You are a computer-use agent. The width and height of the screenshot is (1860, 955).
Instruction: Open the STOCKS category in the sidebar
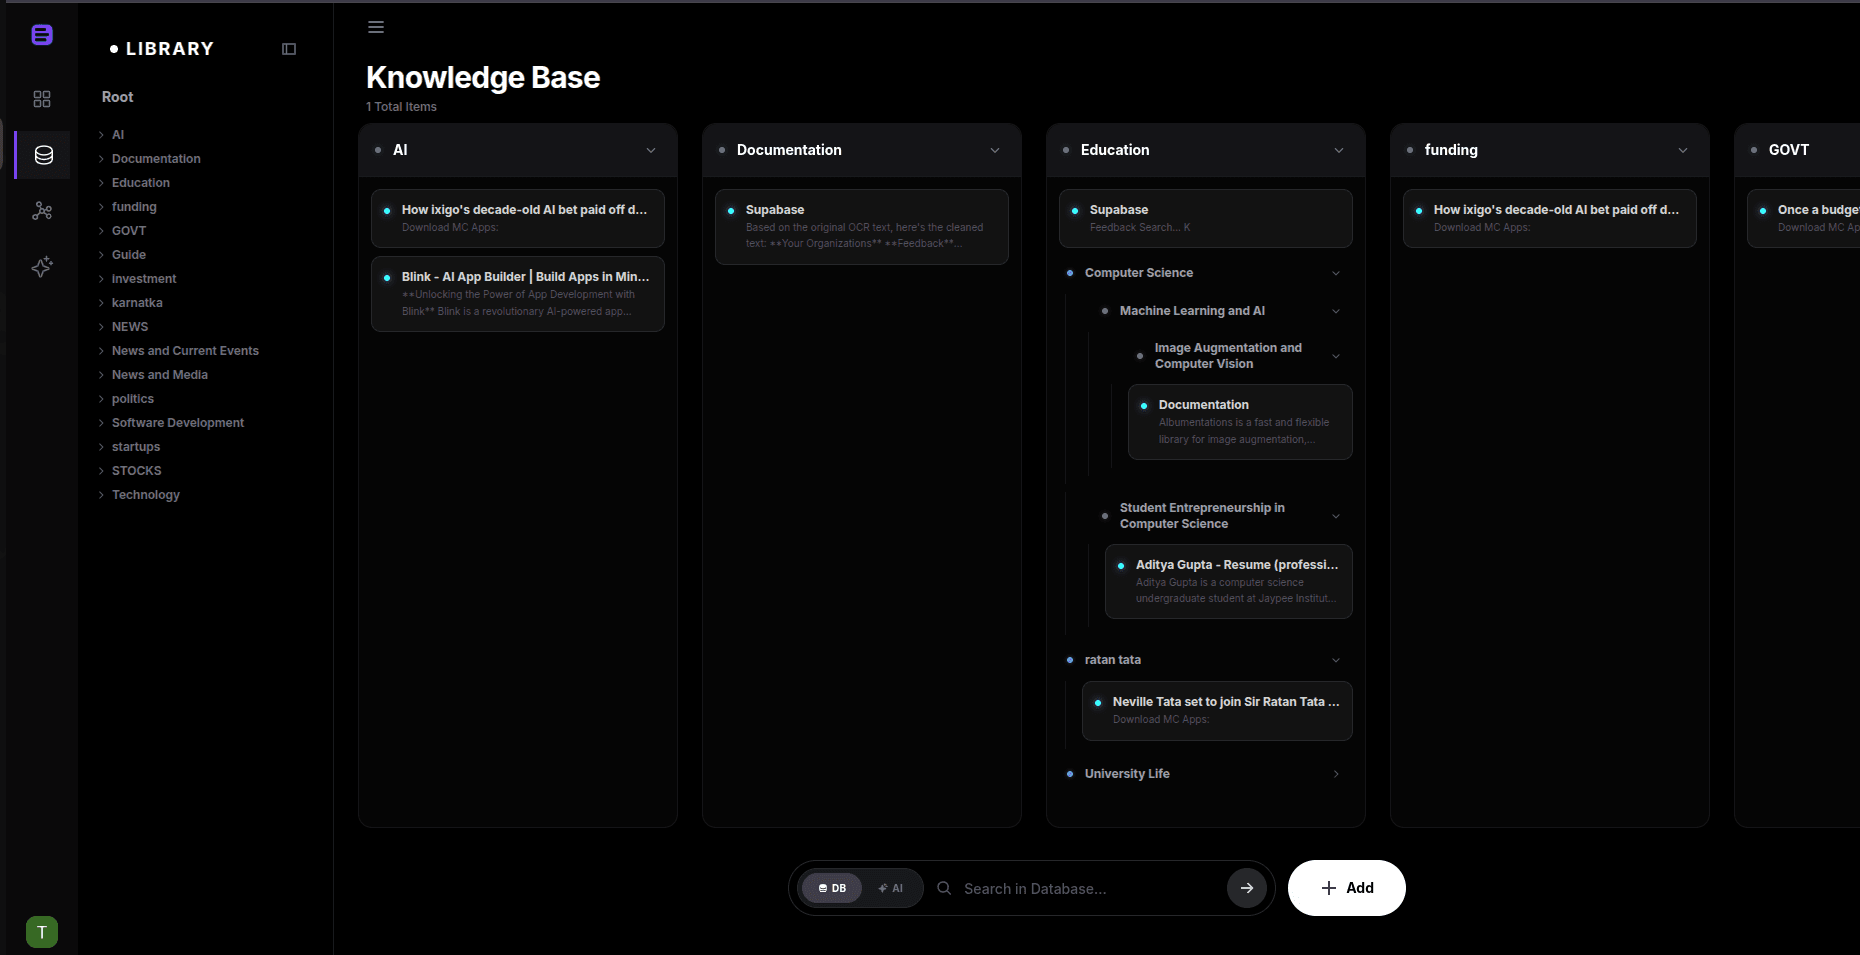pos(137,470)
